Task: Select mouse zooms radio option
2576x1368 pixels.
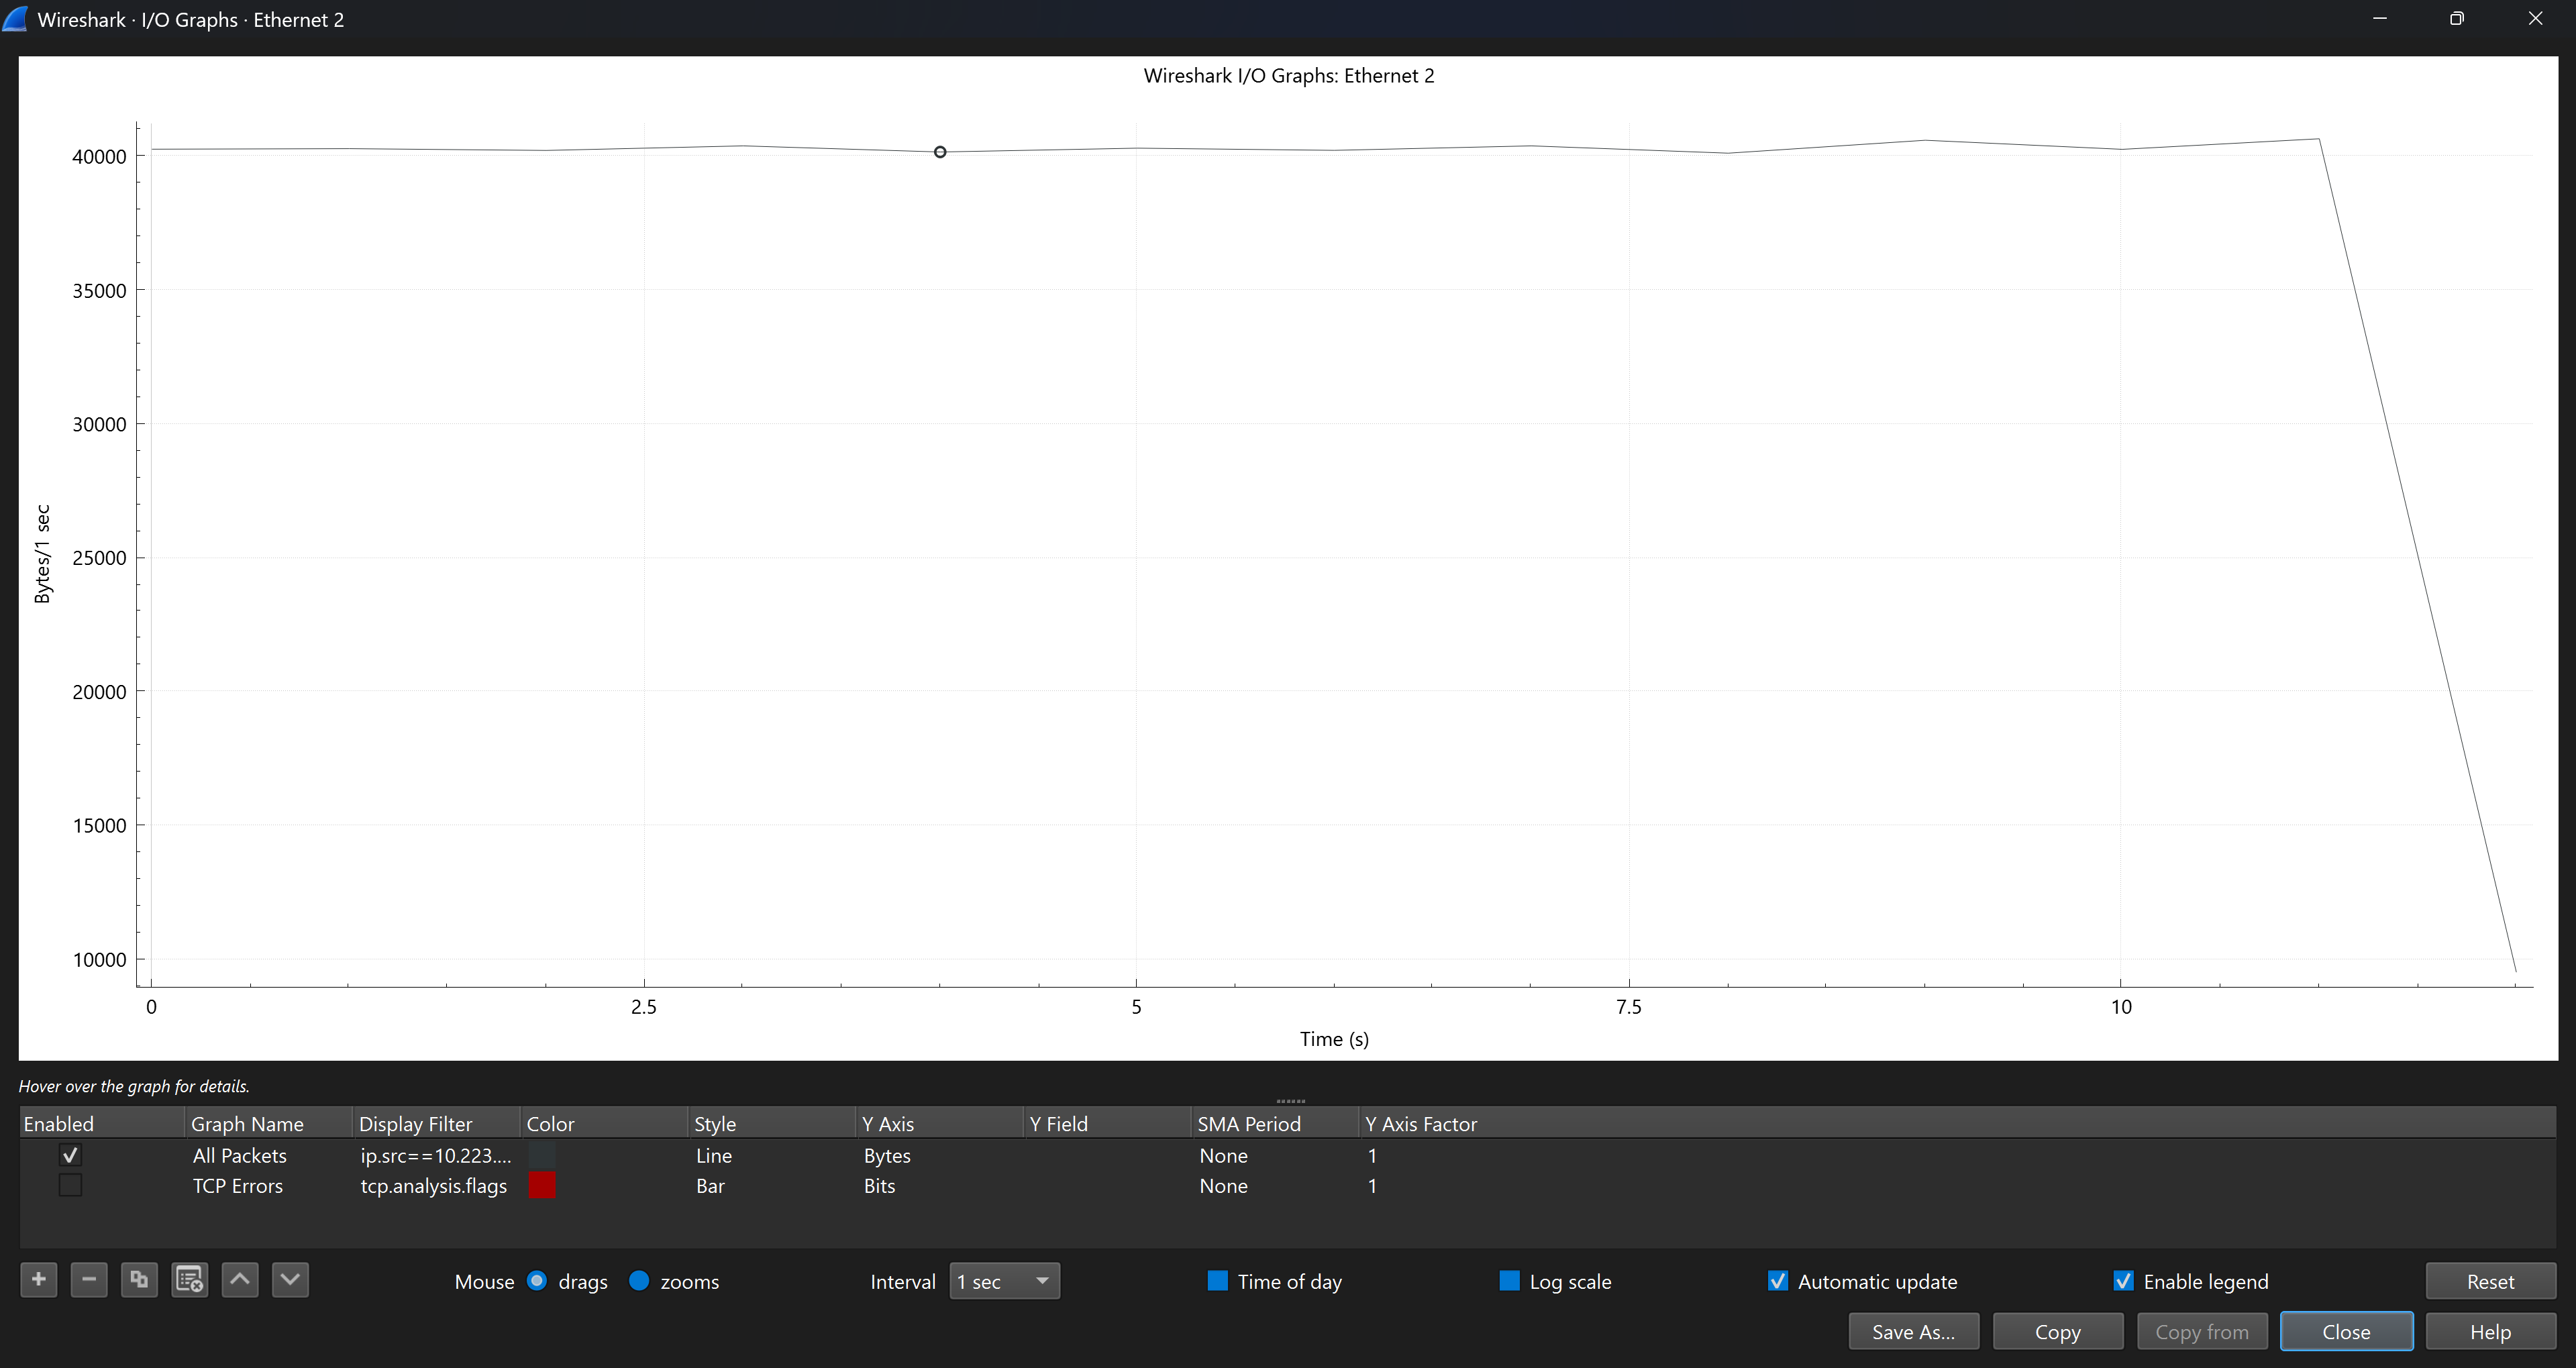Action: 639,1281
